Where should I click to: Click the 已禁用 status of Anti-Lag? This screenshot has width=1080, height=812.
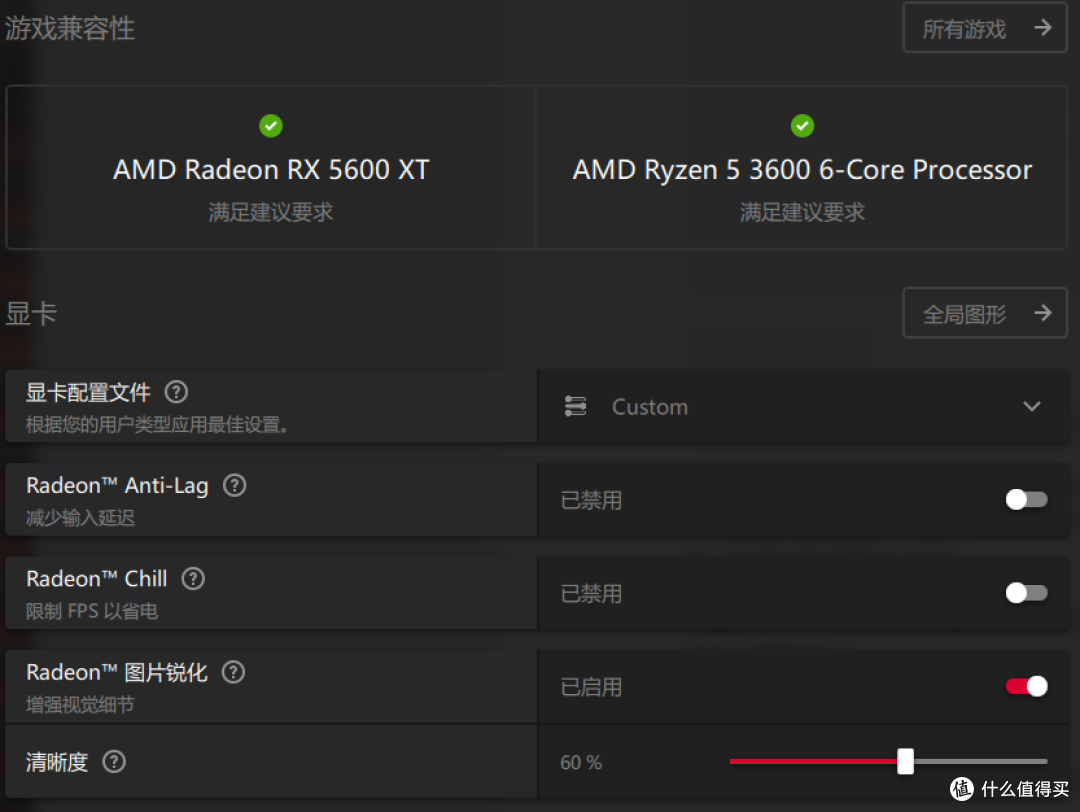[591, 500]
